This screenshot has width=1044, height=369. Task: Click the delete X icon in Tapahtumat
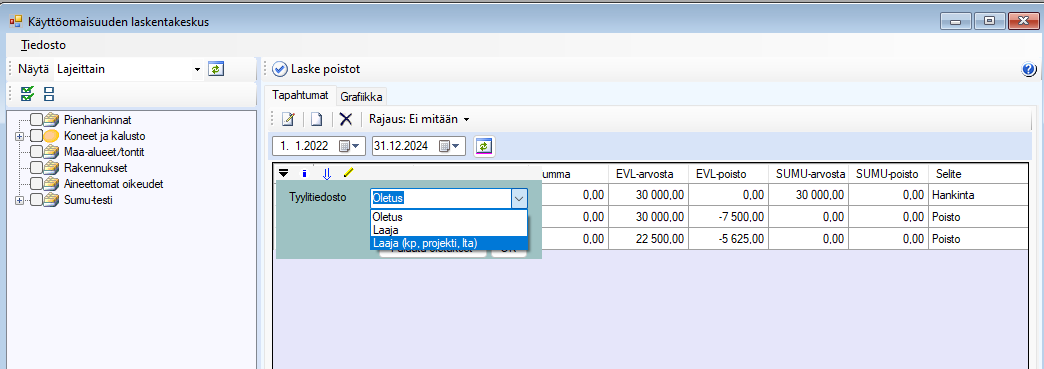pos(346,119)
